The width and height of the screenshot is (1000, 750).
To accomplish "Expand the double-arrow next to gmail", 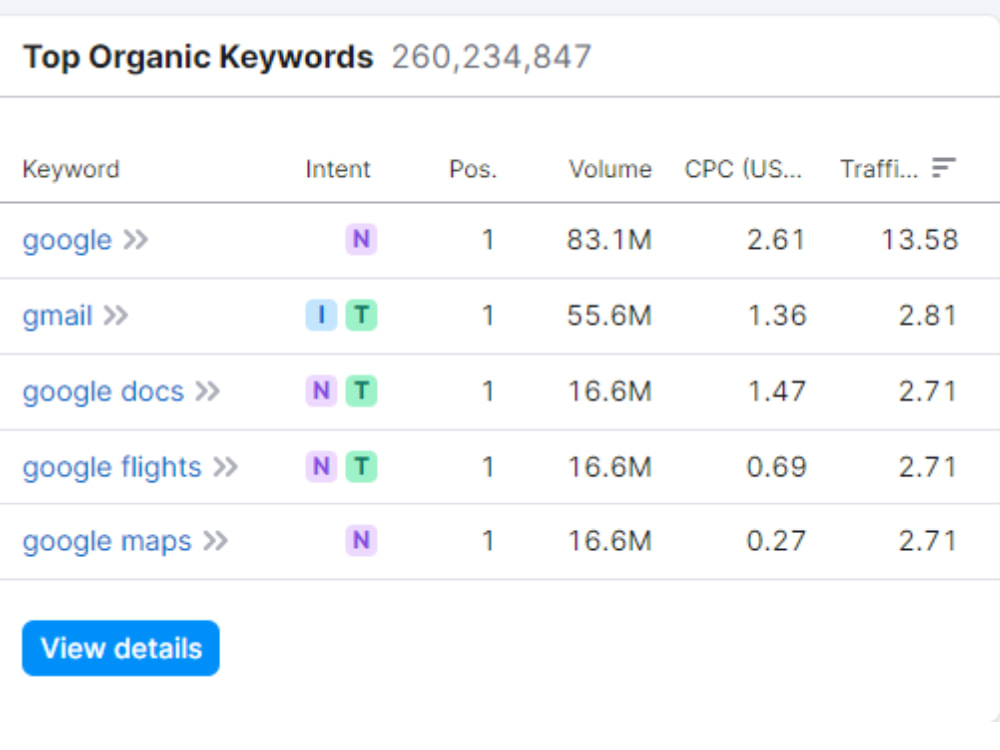I will click(116, 315).
